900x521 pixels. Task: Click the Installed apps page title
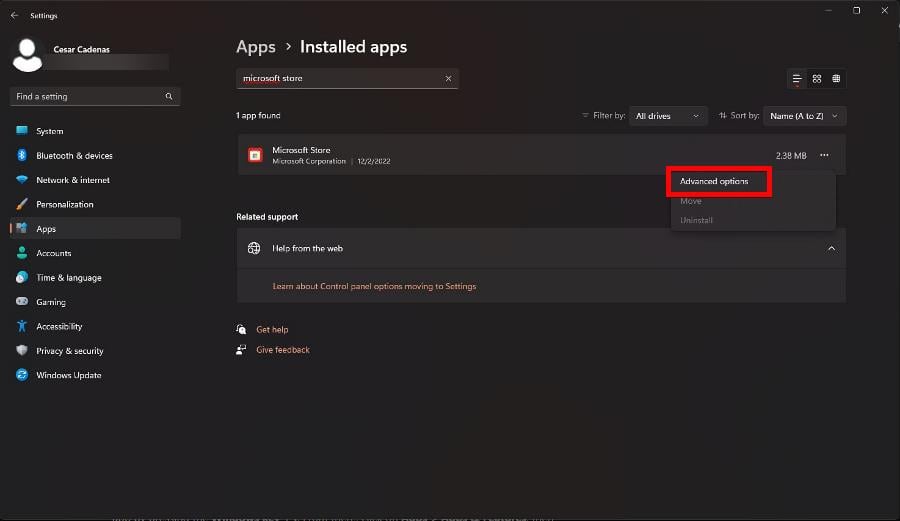click(354, 47)
